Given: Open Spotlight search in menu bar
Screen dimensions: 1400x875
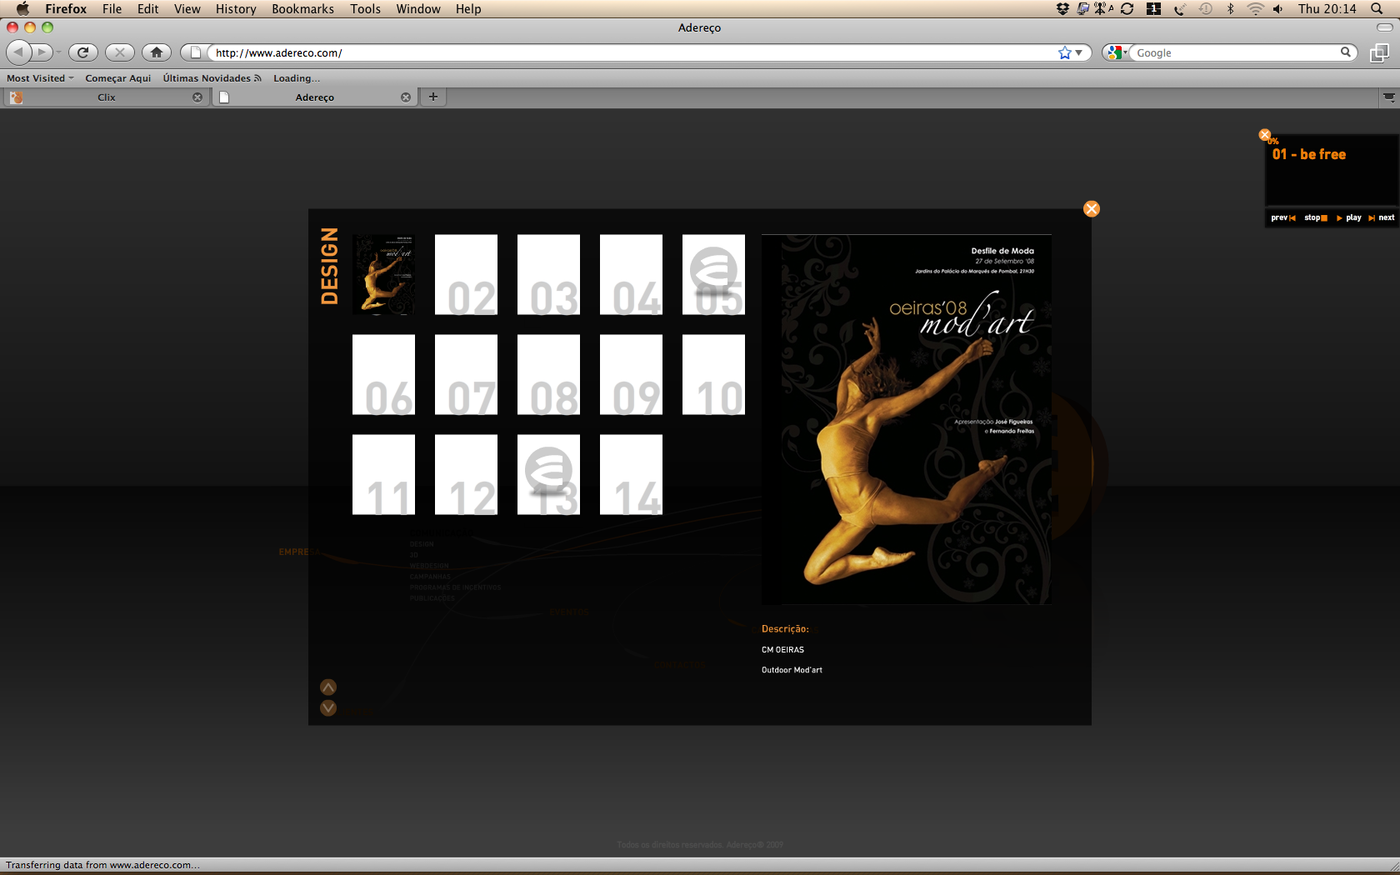Looking at the screenshot, I should pyautogui.click(x=1377, y=9).
